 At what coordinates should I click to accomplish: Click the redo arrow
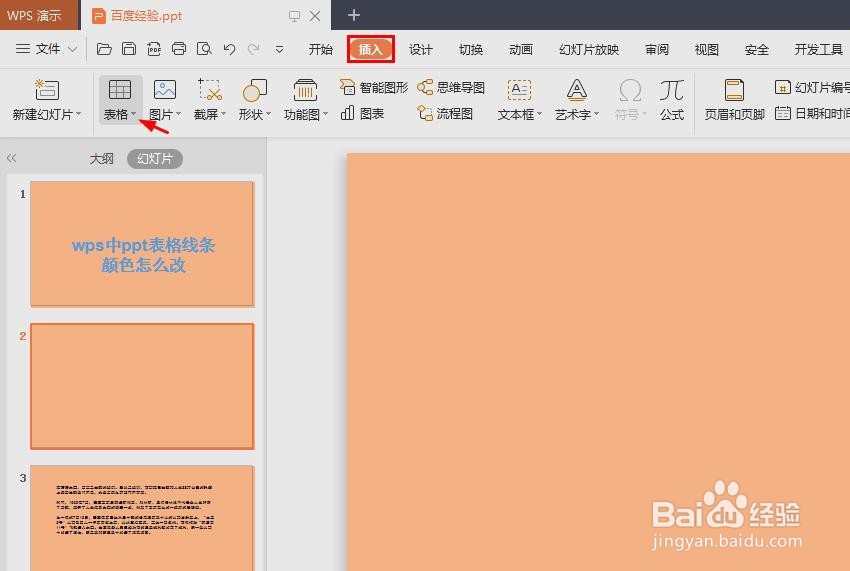253,49
